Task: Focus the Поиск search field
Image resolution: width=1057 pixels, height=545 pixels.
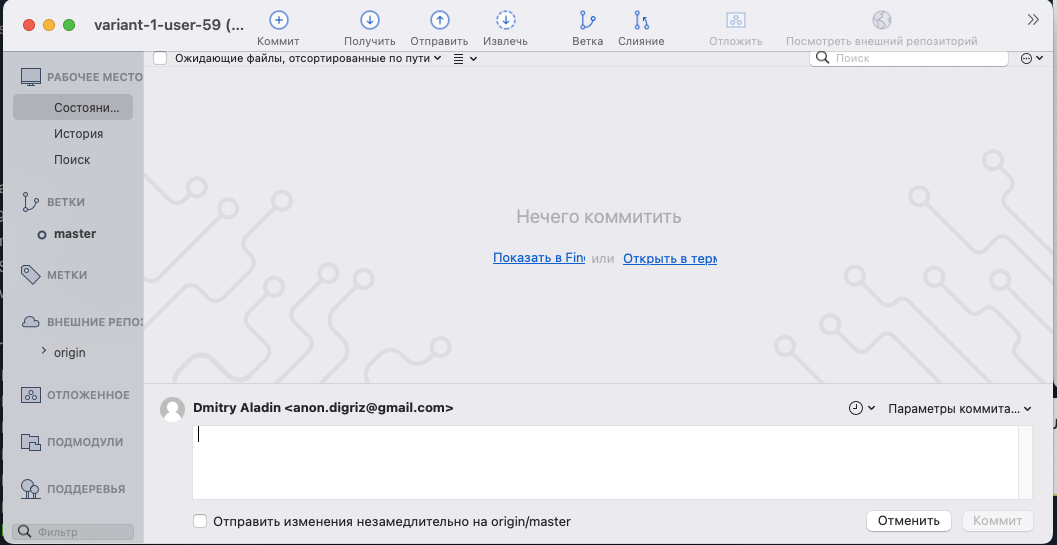Action: (x=909, y=58)
